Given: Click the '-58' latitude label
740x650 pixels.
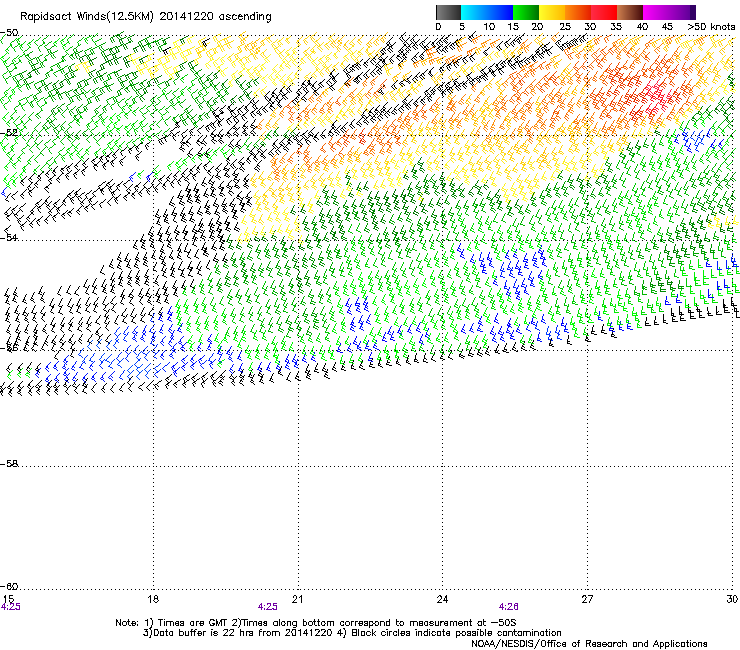Looking at the screenshot, I should click(x=9, y=464).
